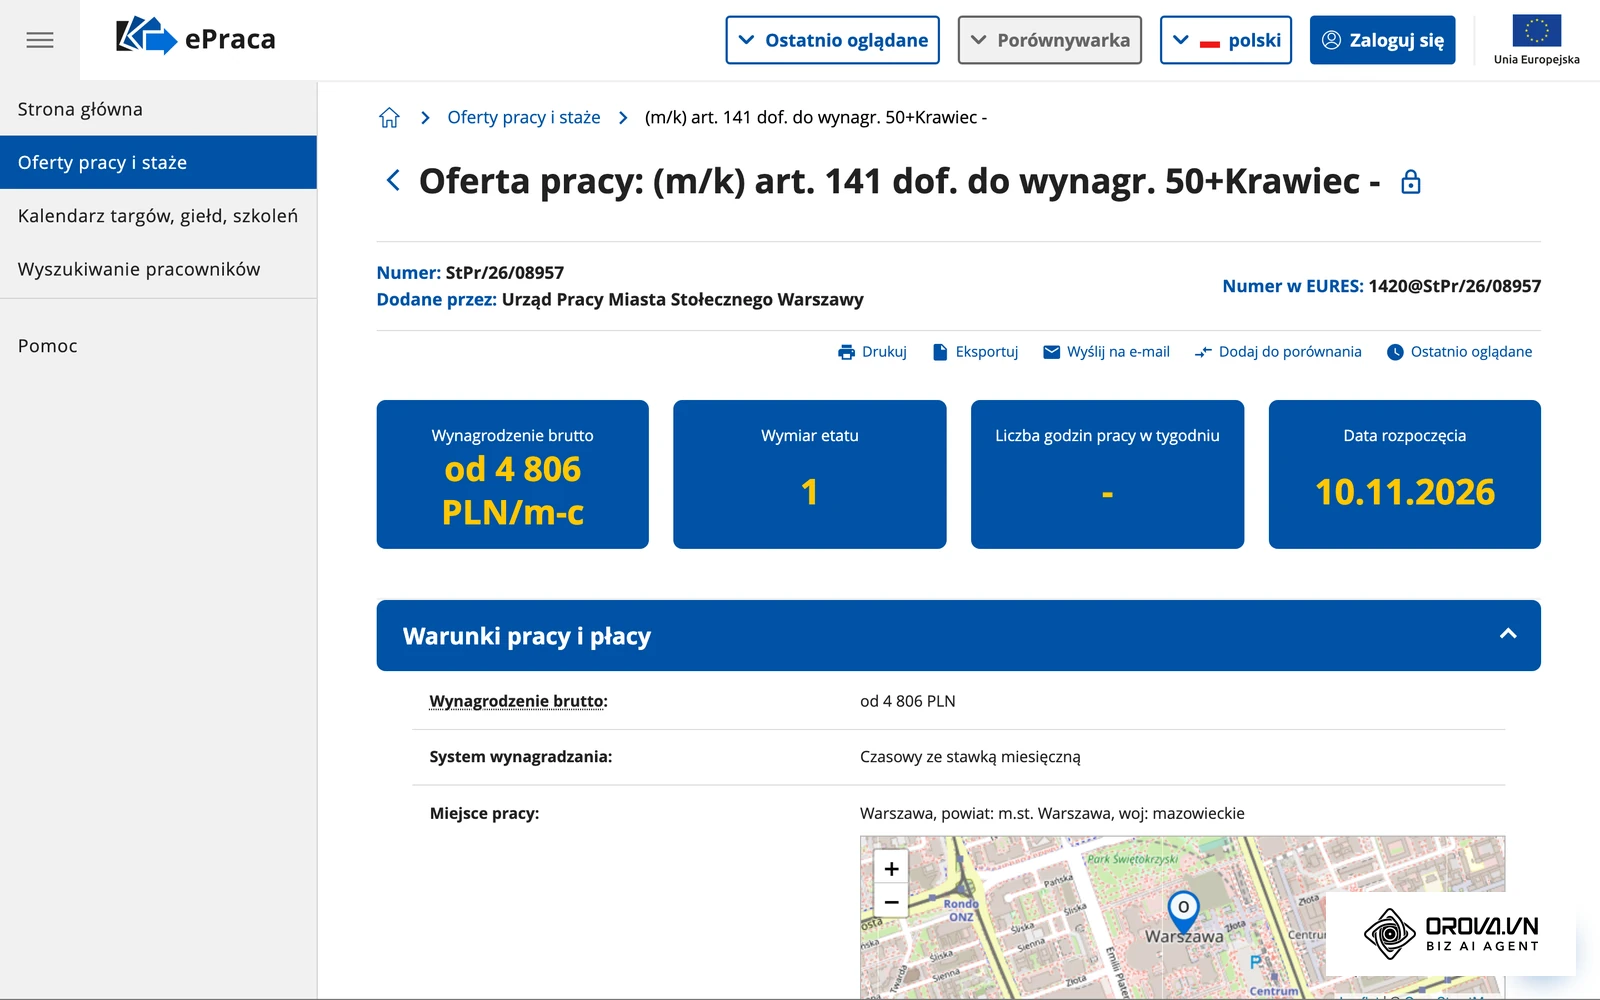Click the offer number StPr/26/08957
Viewport: 1600px width, 1000px height.
pyautogui.click(x=505, y=273)
